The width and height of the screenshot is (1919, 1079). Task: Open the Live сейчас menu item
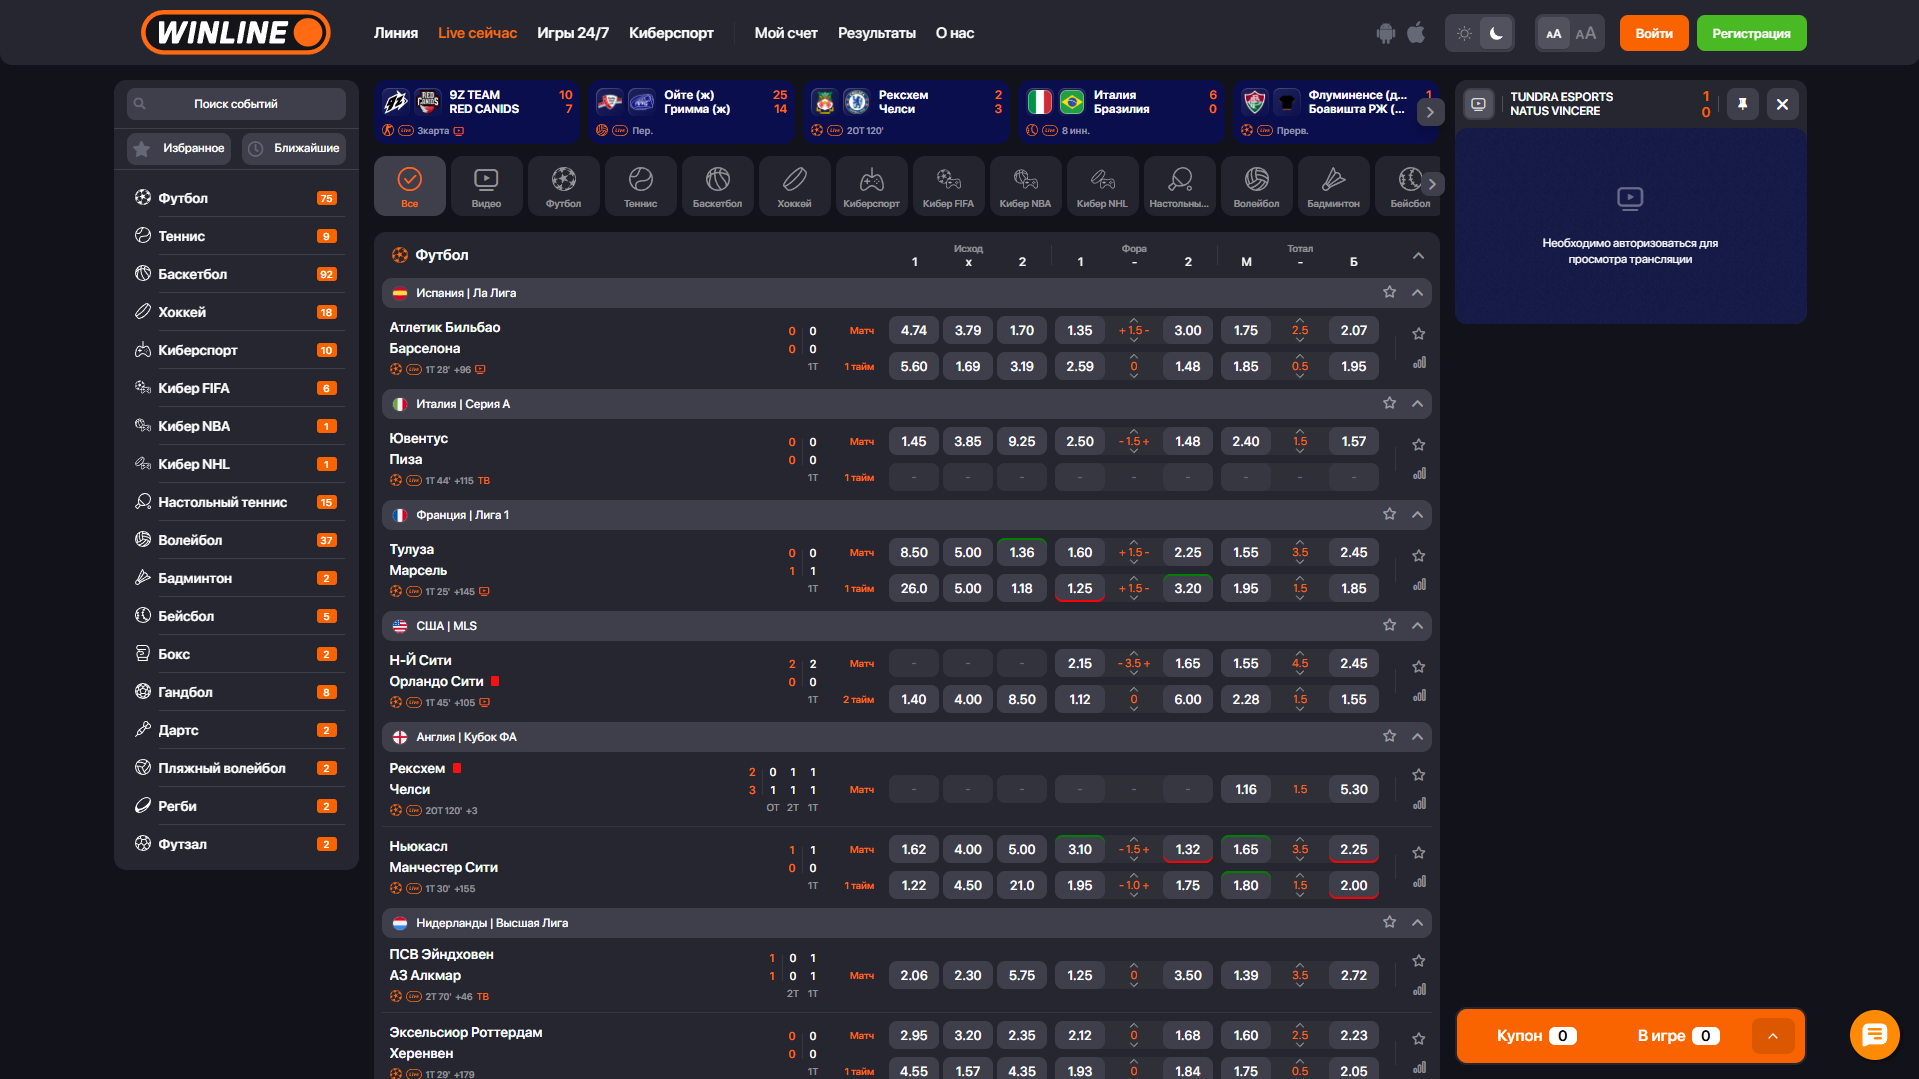coord(477,33)
